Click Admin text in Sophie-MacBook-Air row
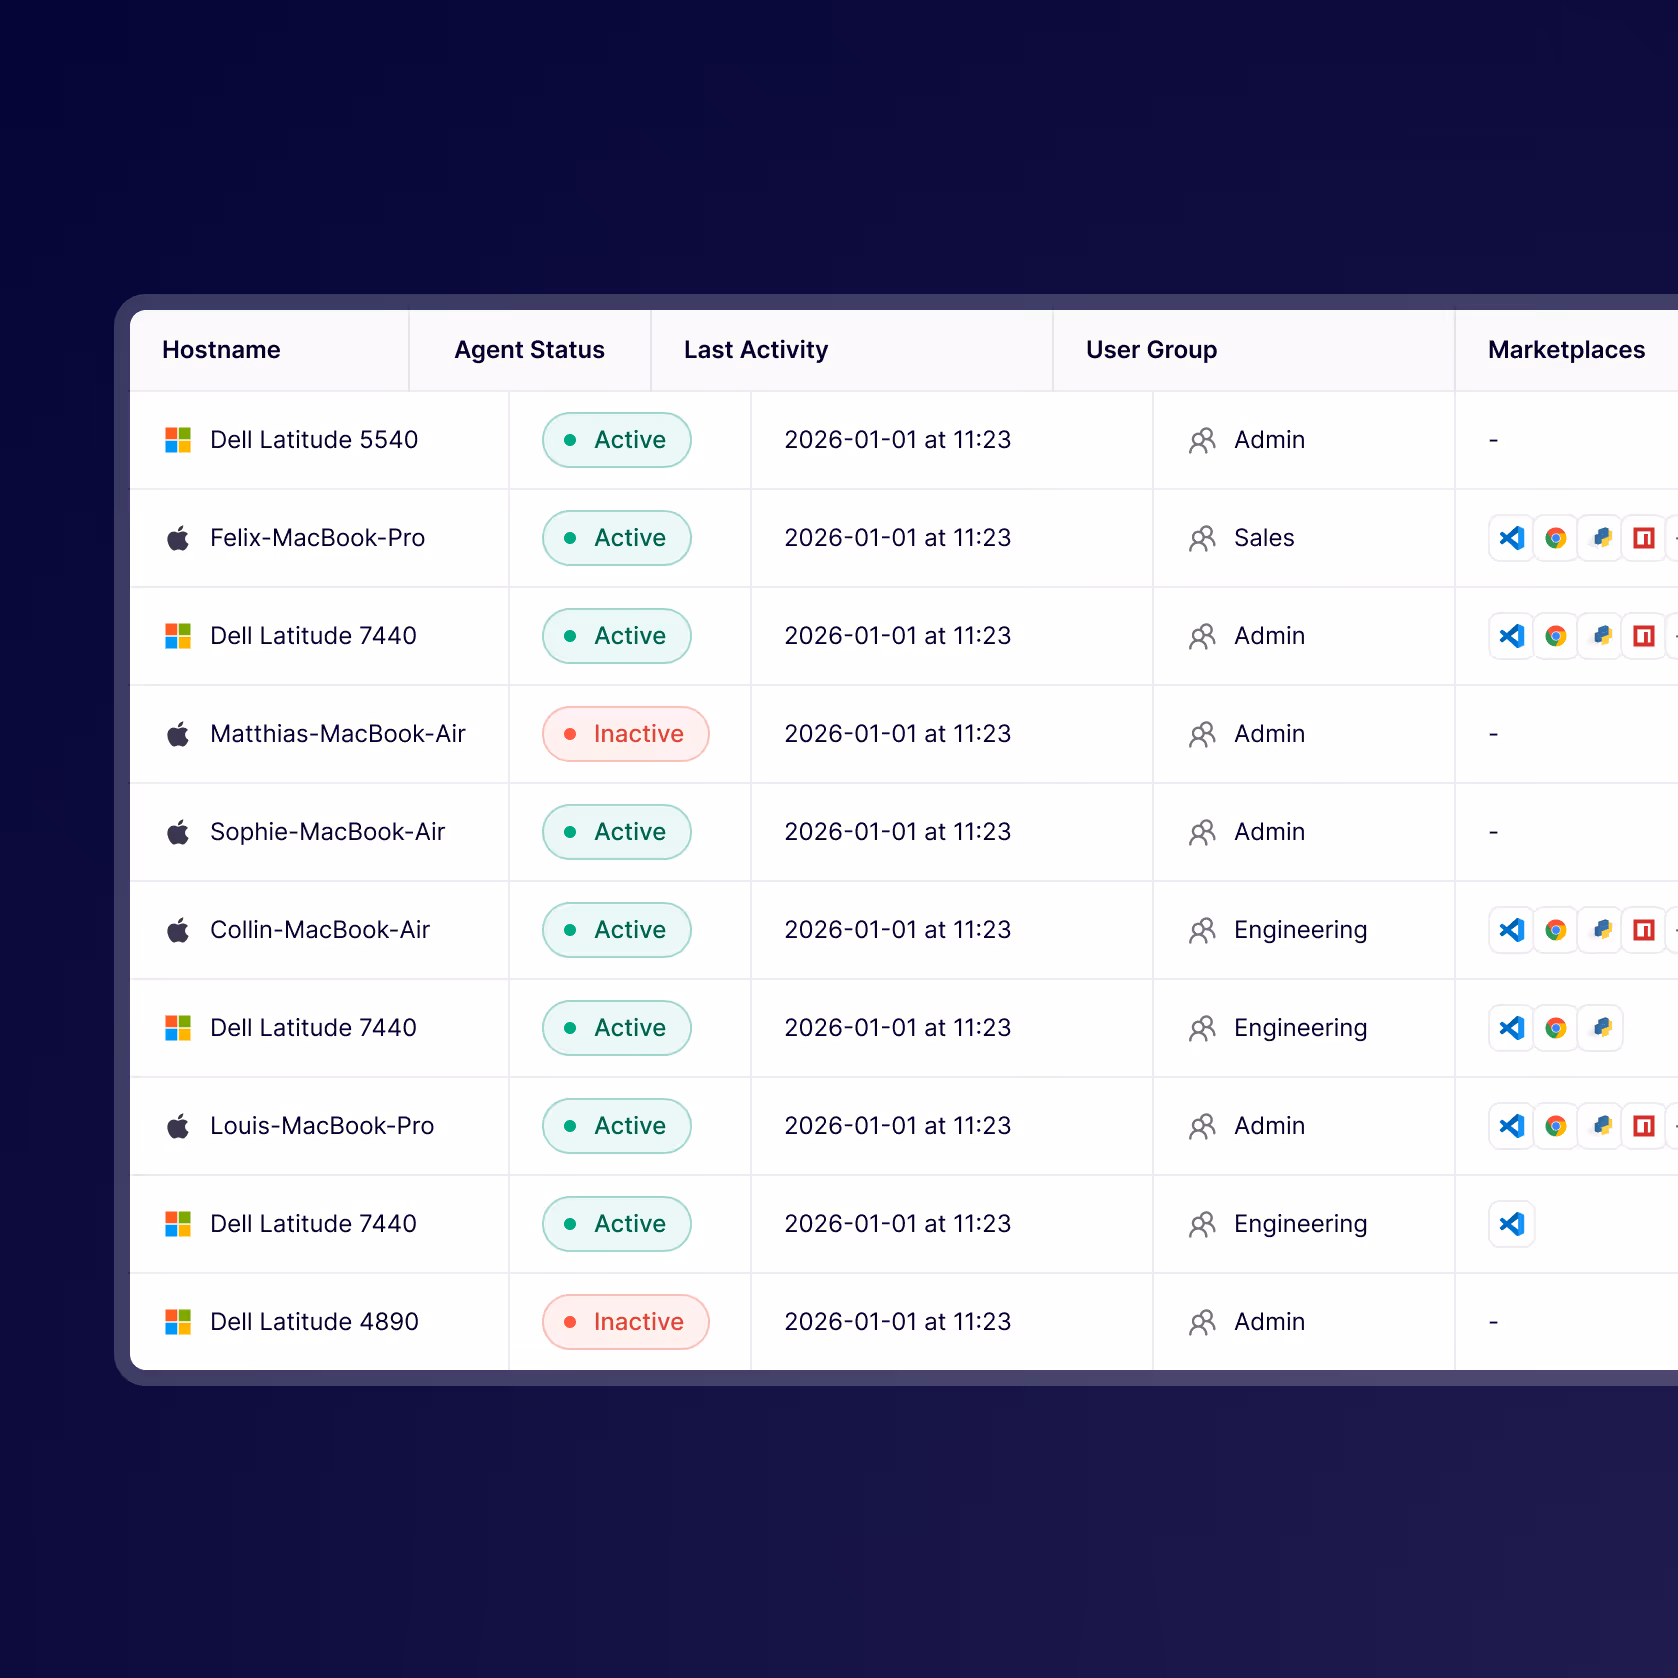This screenshot has width=1678, height=1678. point(1269,832)
